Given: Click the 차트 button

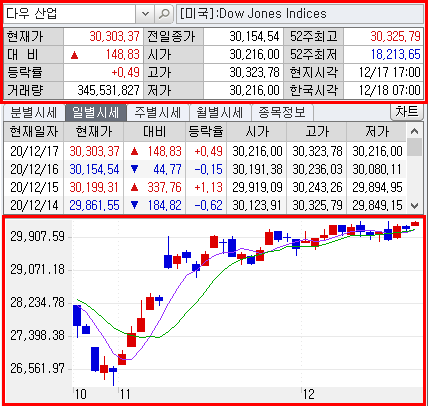Looking at the screenshot, I should coord(407,112).
